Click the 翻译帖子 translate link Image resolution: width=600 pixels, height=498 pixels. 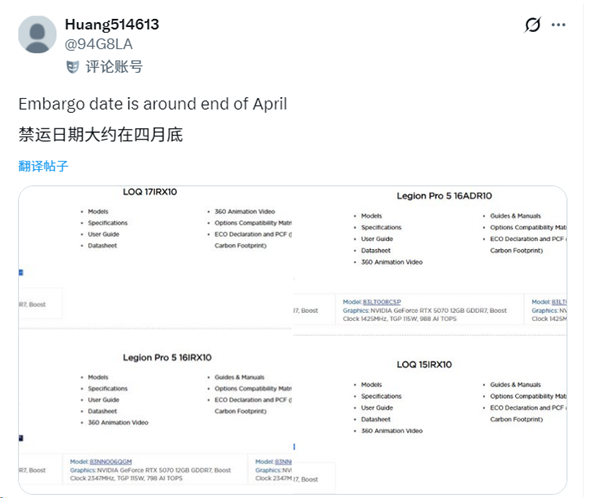point(43,166)
